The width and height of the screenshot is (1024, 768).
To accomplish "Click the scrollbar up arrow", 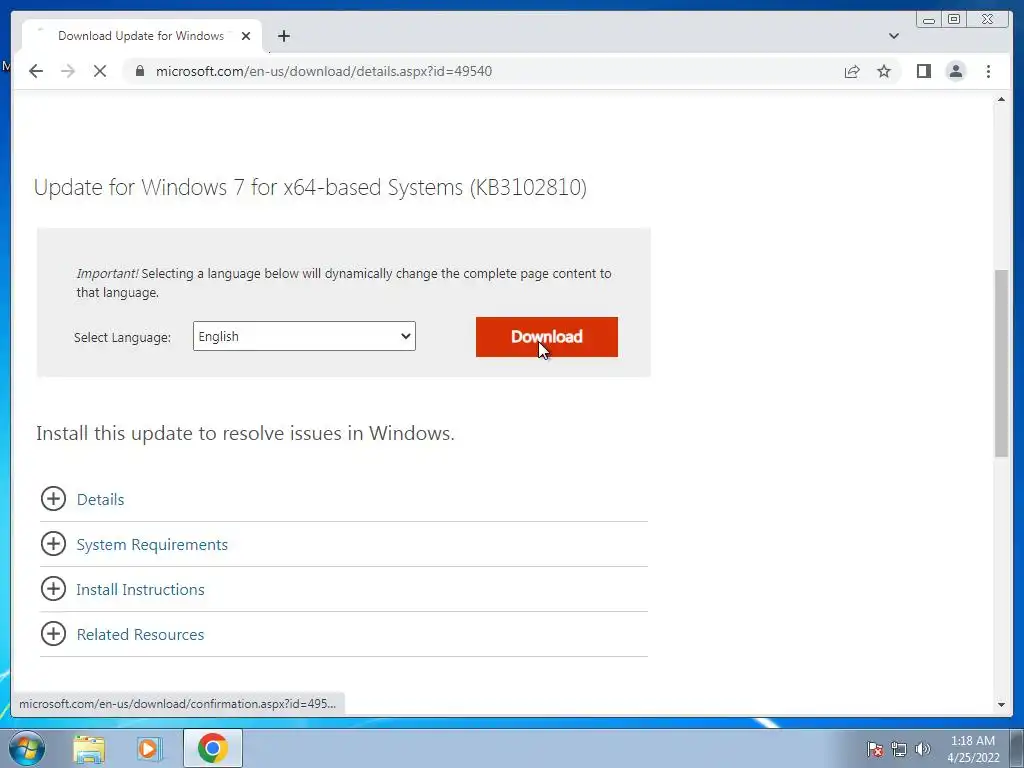I will tap(1001, 100).
